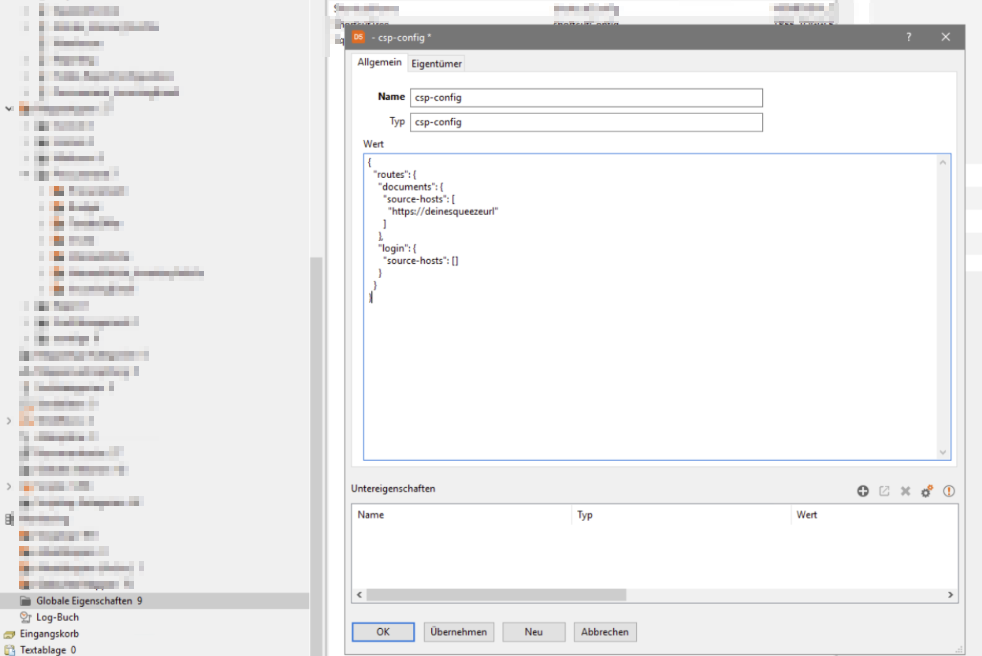
Task: Select the Log-Buch icon in the tree
Action: [26, 617]
